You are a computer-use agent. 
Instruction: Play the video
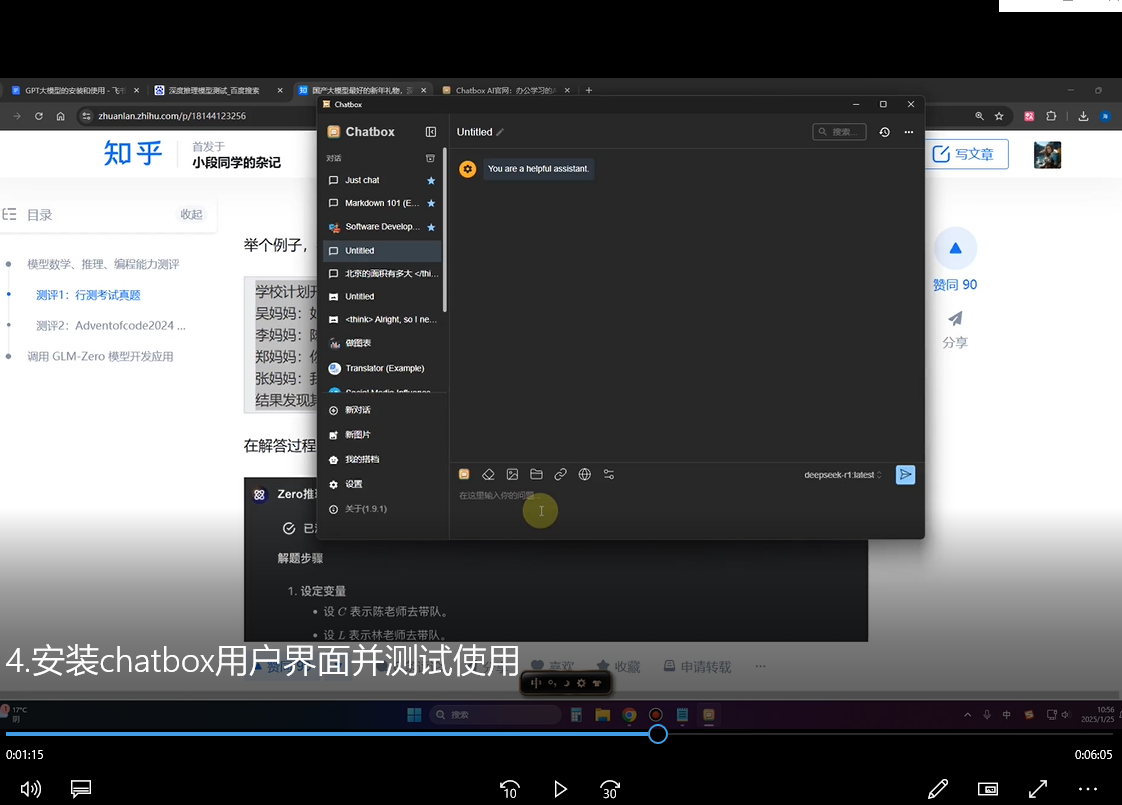point(560,789)
